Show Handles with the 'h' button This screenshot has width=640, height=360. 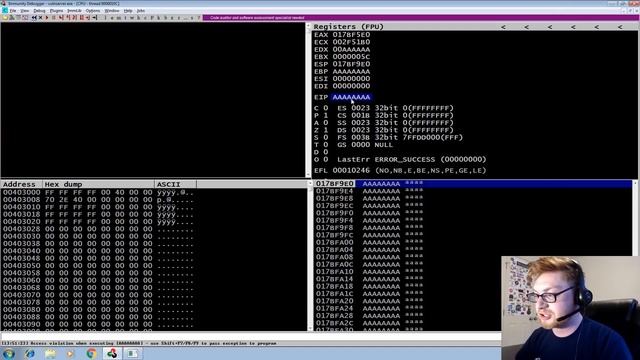coord(139,18)
